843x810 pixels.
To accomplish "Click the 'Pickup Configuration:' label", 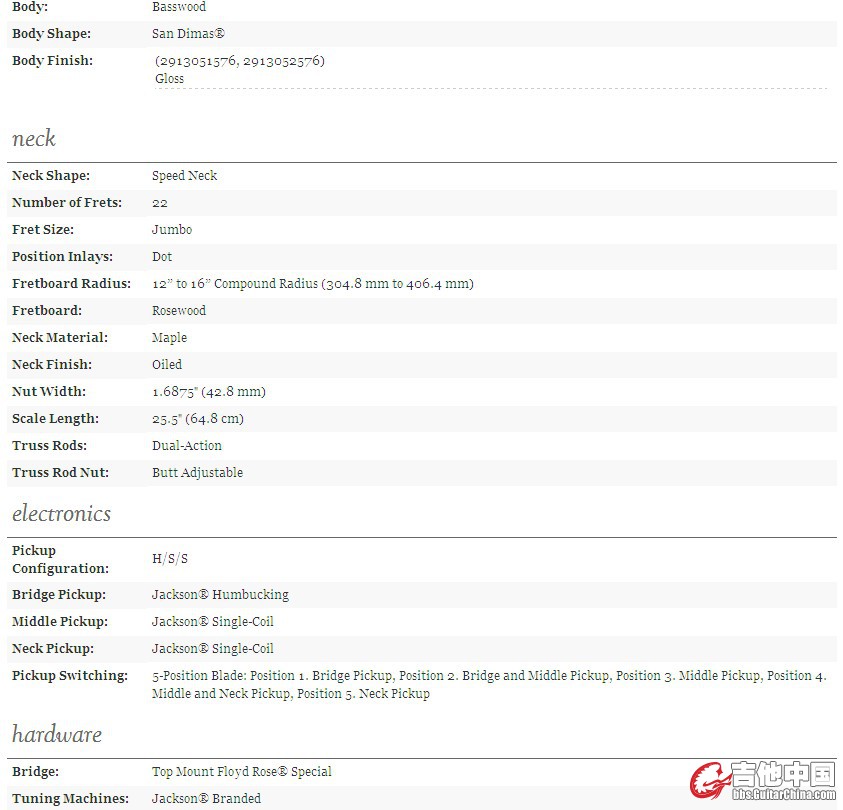I will 61,559.
